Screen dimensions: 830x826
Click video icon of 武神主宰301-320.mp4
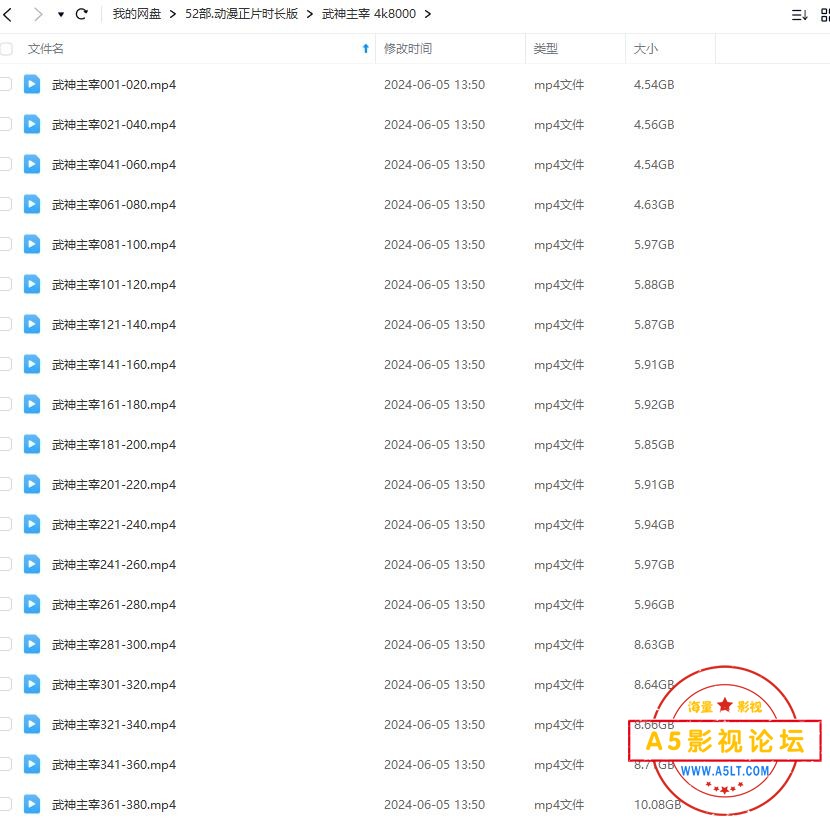(x=32, y=684)
